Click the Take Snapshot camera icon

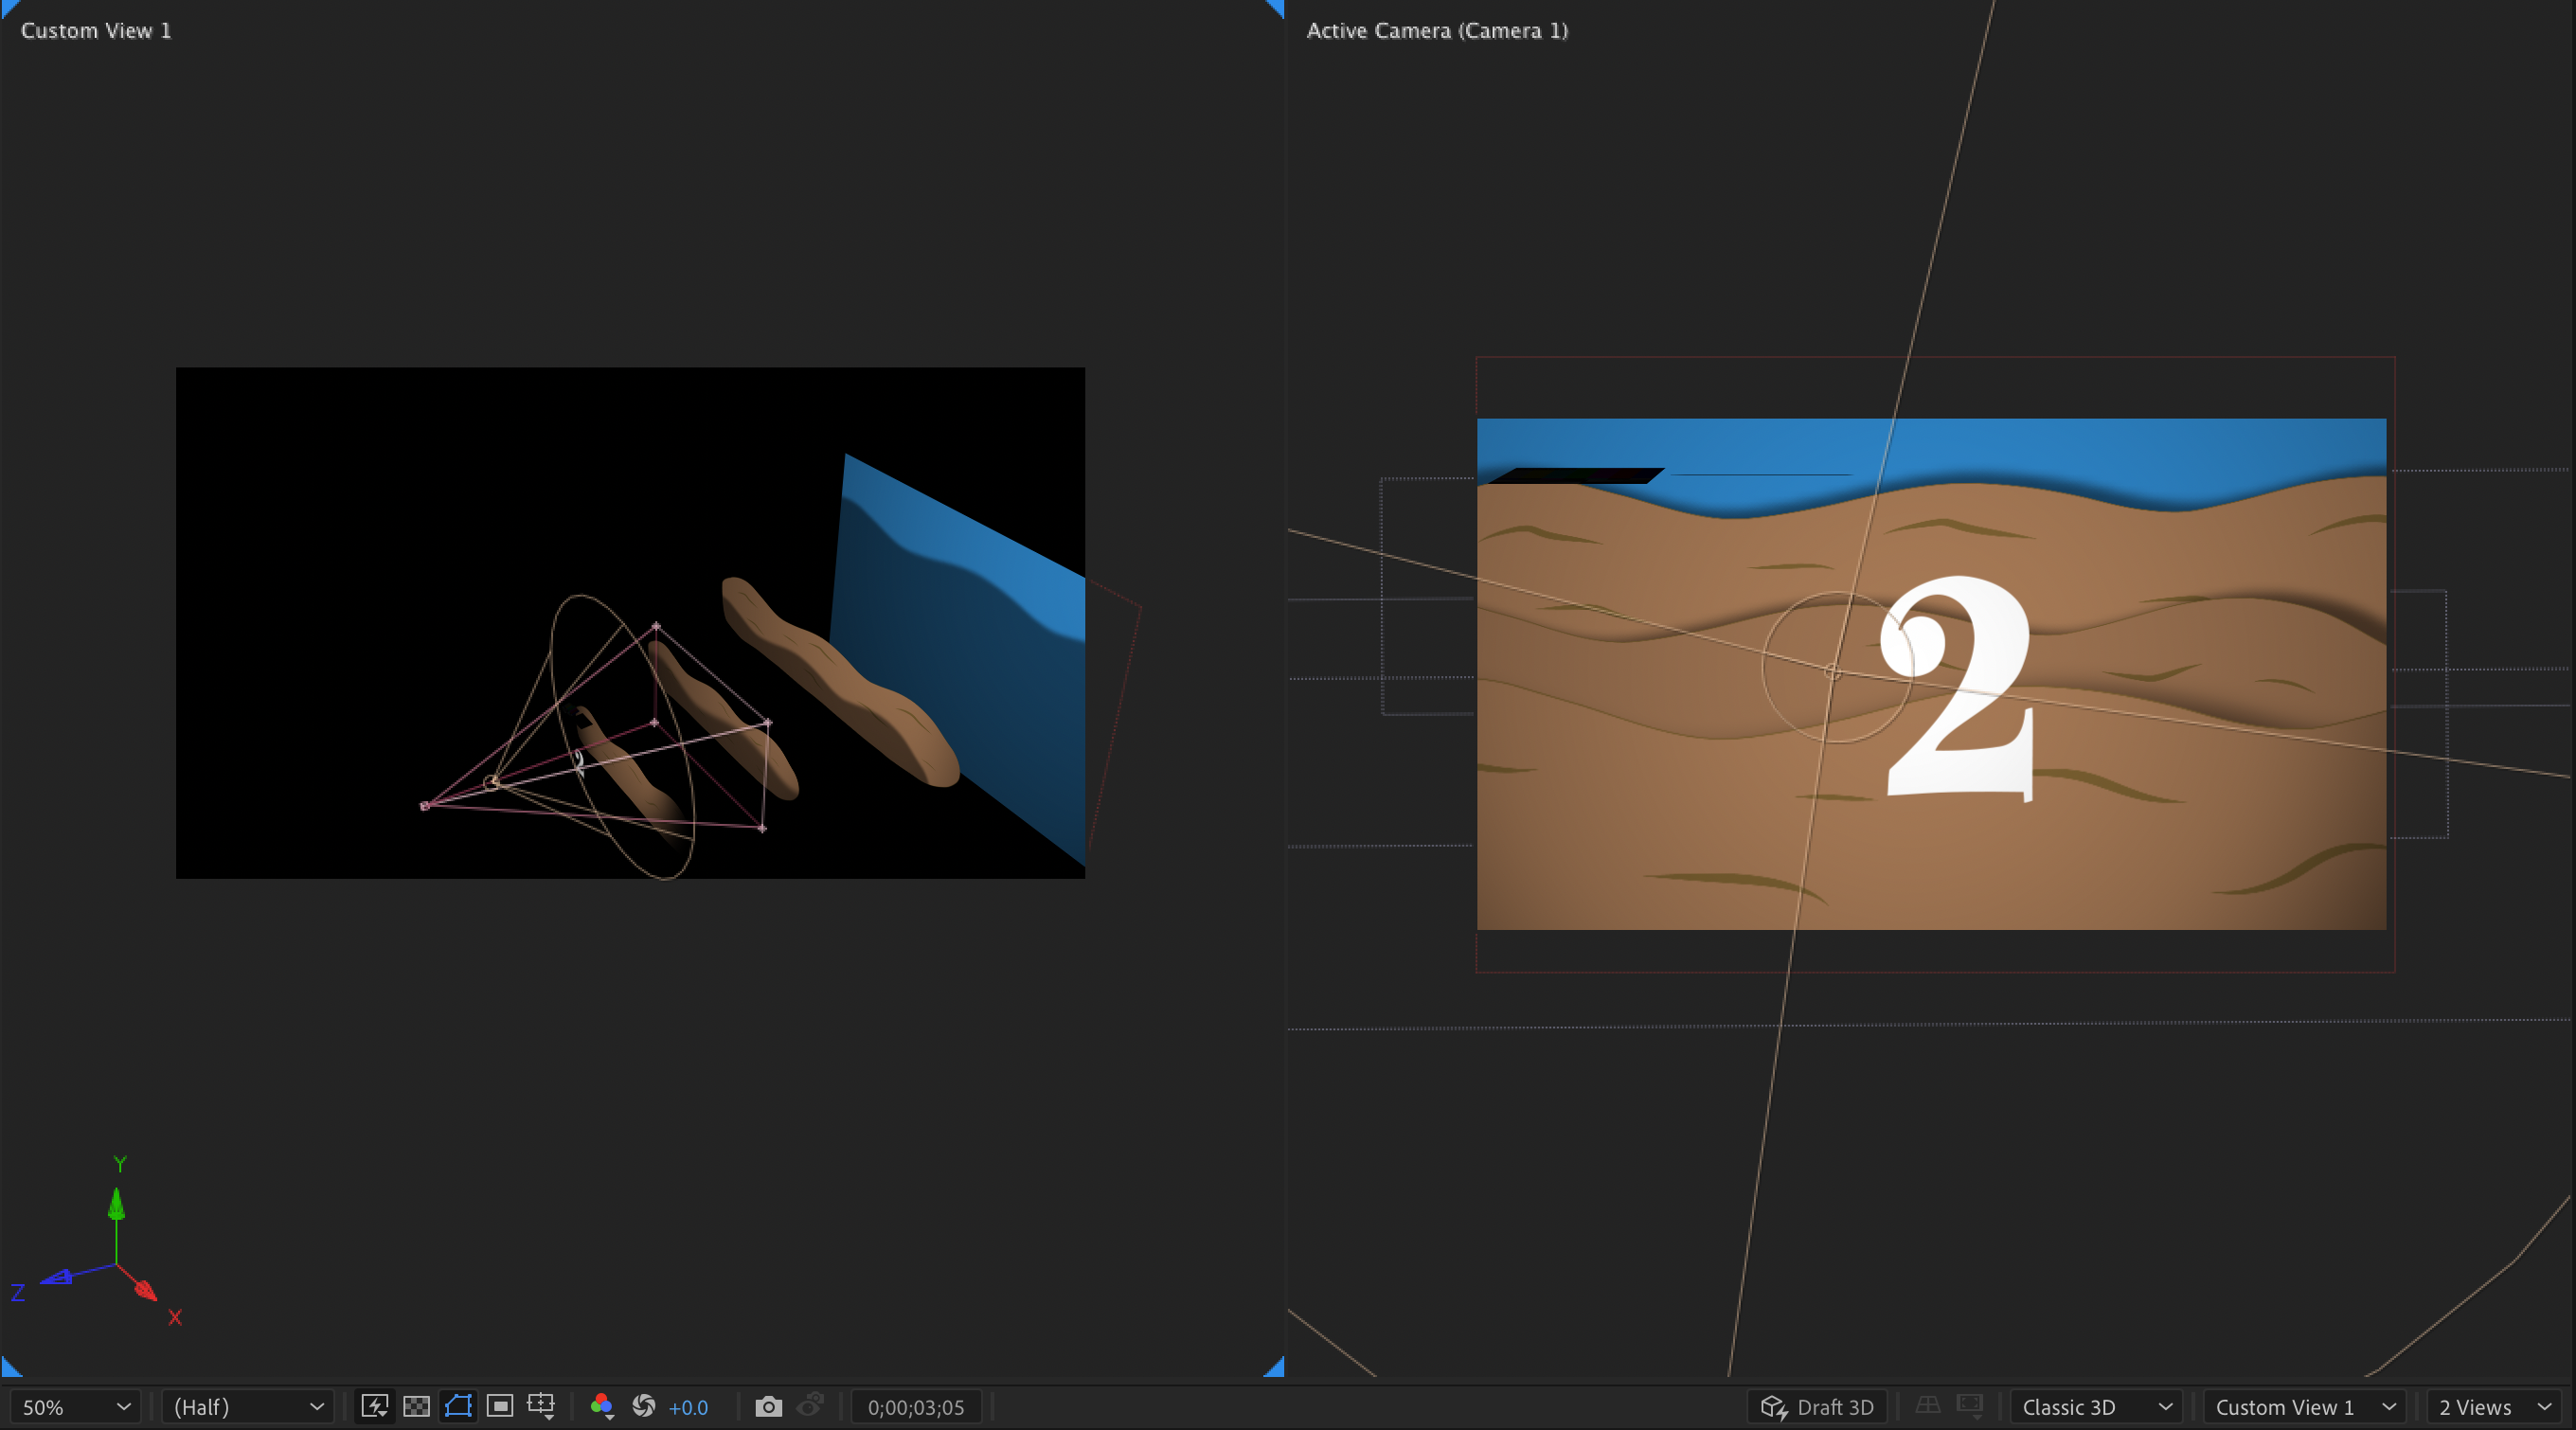768,1406
